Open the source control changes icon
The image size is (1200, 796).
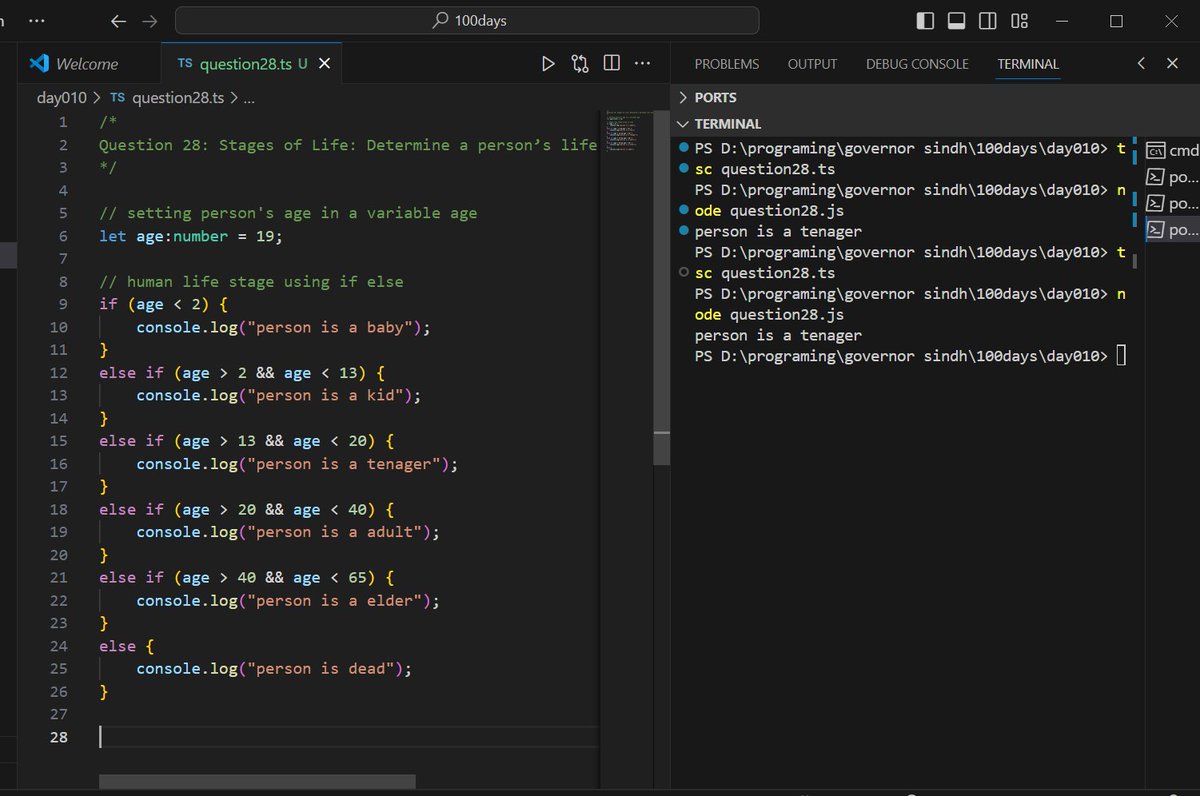pyautogui.click(x=580, y=64)
